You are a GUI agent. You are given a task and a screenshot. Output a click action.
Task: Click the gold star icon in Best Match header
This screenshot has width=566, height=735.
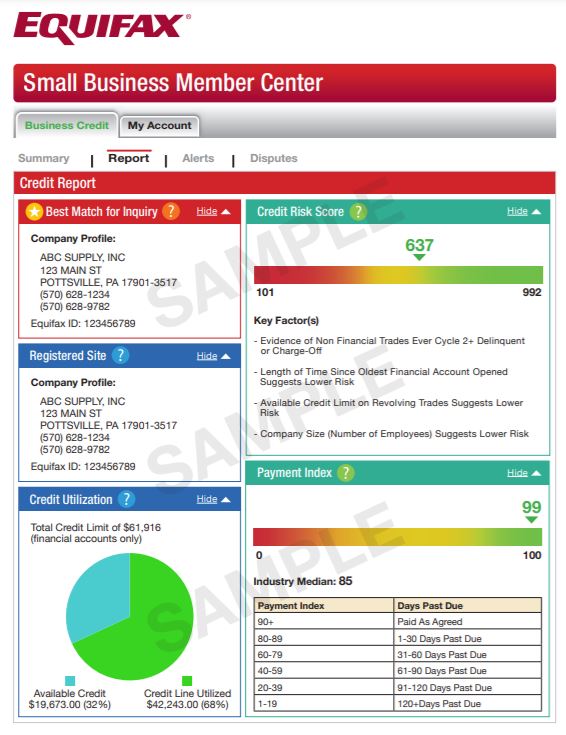coord(34,212)
